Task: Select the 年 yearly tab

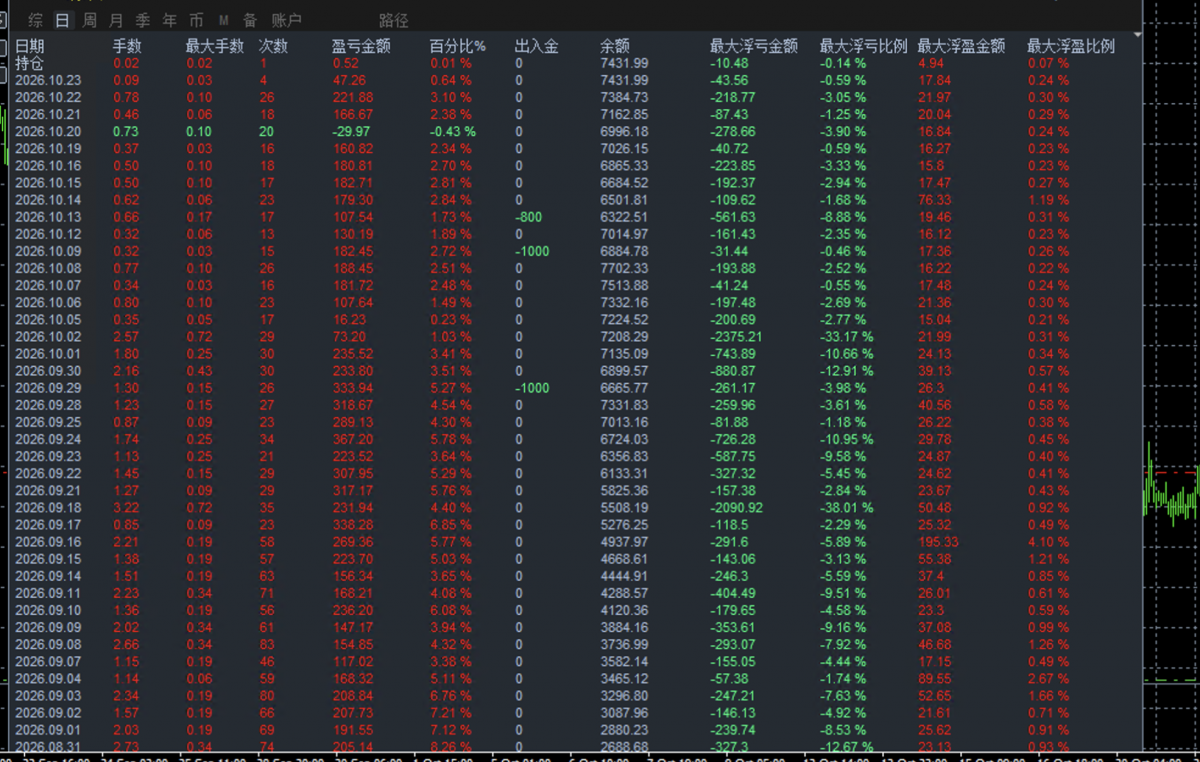Action: pos(169,20)
